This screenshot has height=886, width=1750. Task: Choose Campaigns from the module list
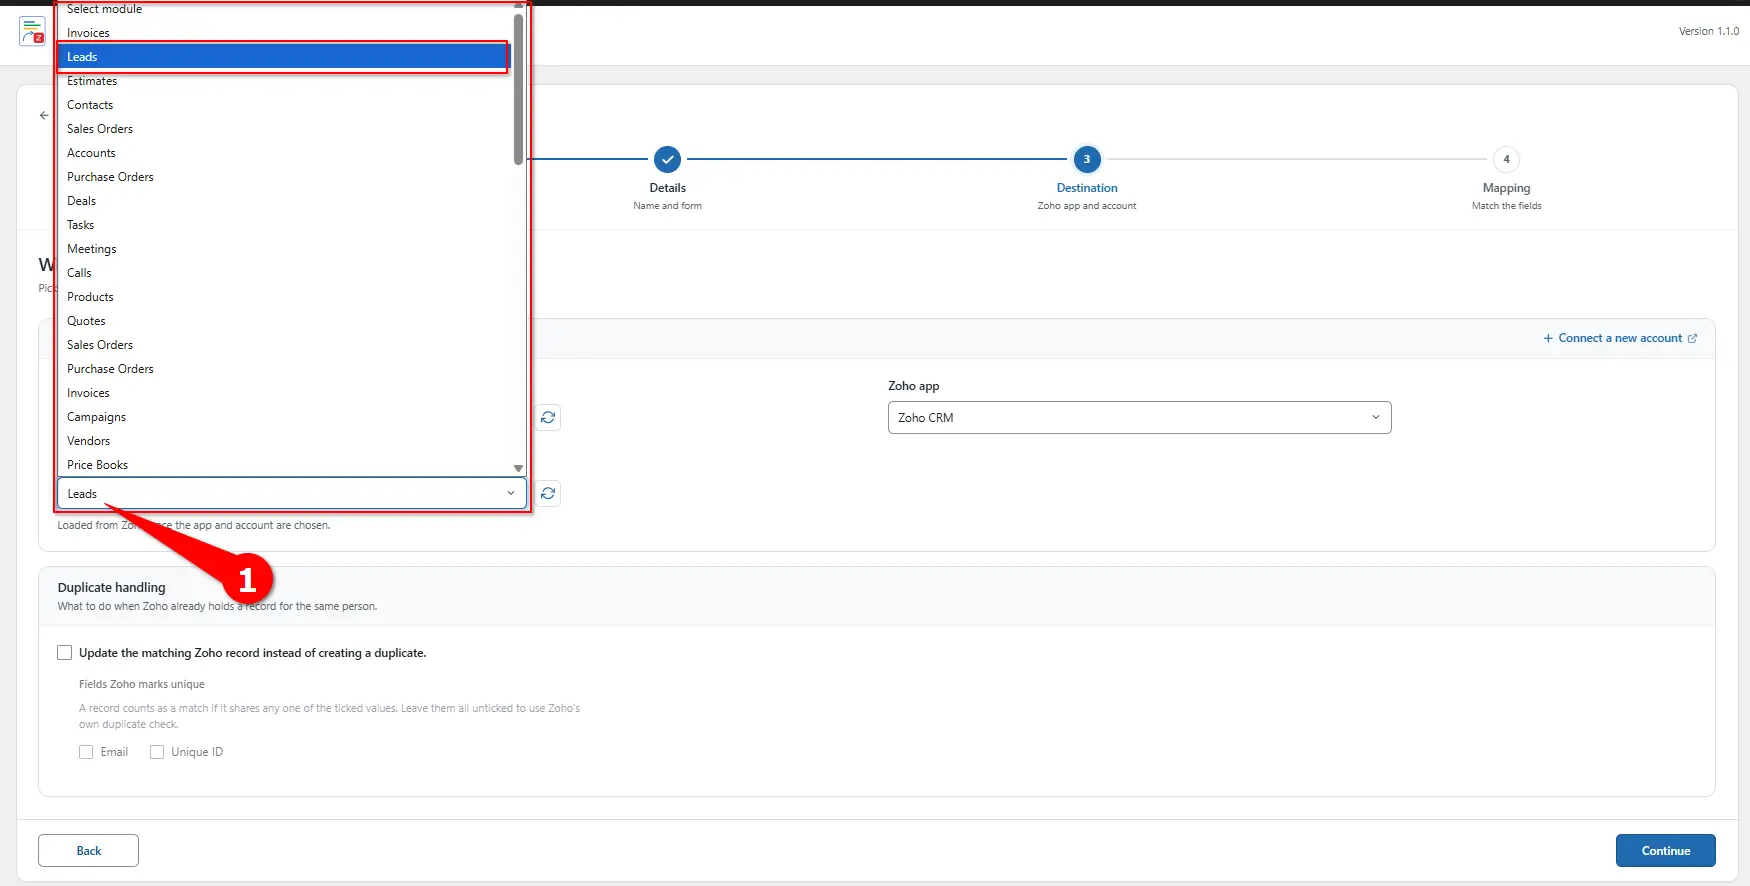pyautogui.click(x=283, y=417)
